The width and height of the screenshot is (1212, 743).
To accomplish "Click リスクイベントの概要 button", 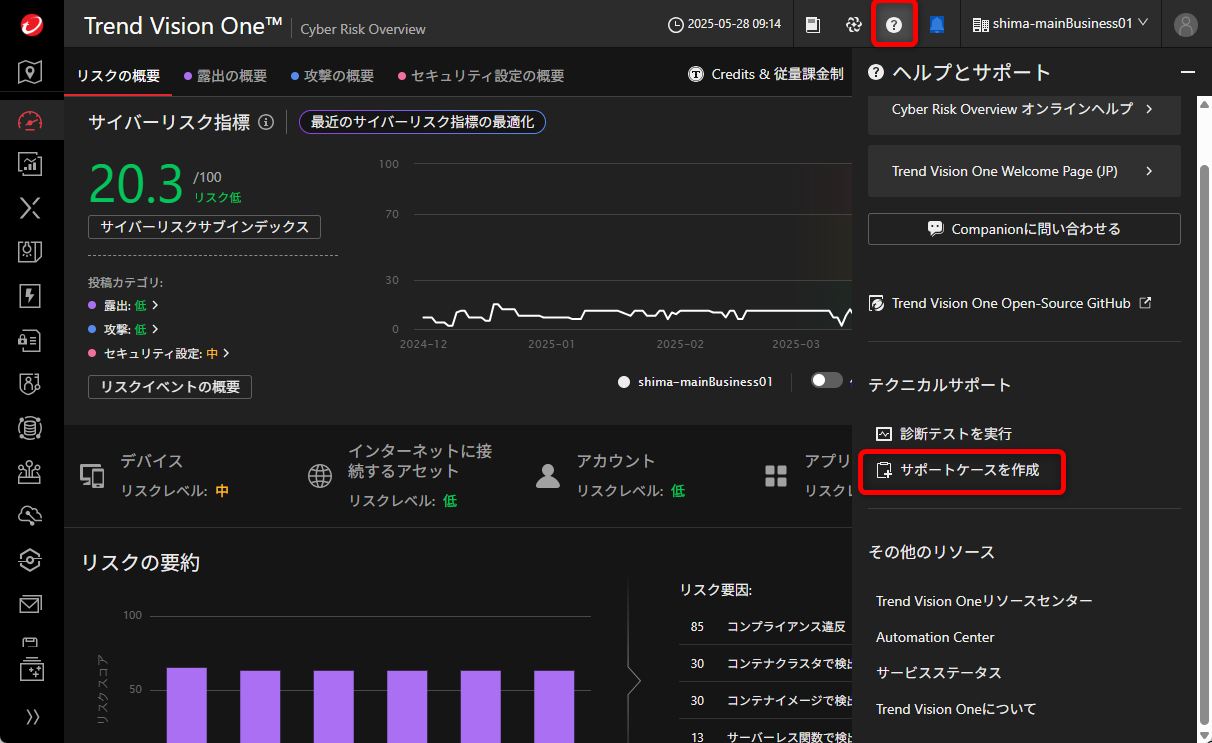I will [x=170, y=387].
